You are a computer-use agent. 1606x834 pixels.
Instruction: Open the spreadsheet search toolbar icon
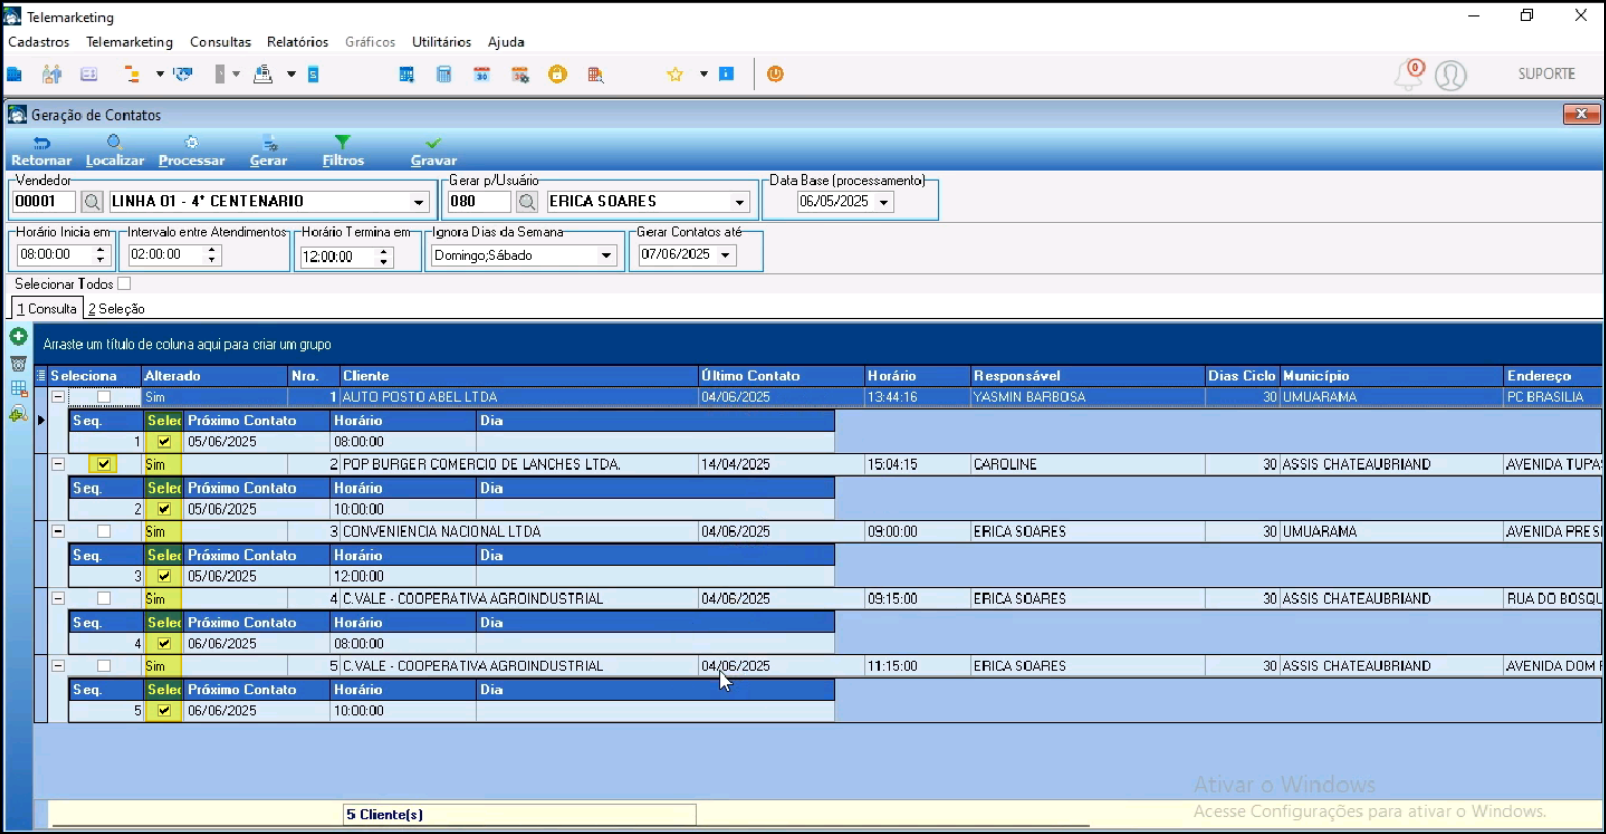(x=596, y=74)
